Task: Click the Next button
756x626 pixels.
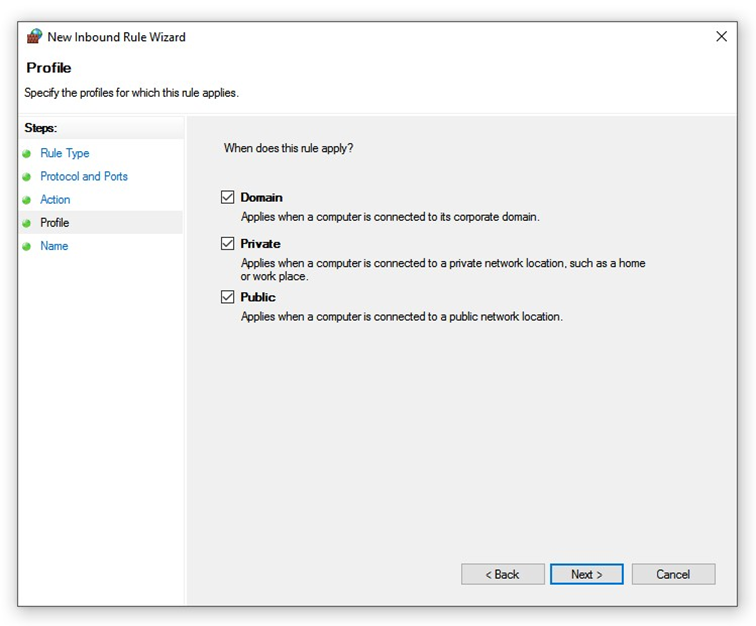Action: pyautogui.click(x=587, y=574)
